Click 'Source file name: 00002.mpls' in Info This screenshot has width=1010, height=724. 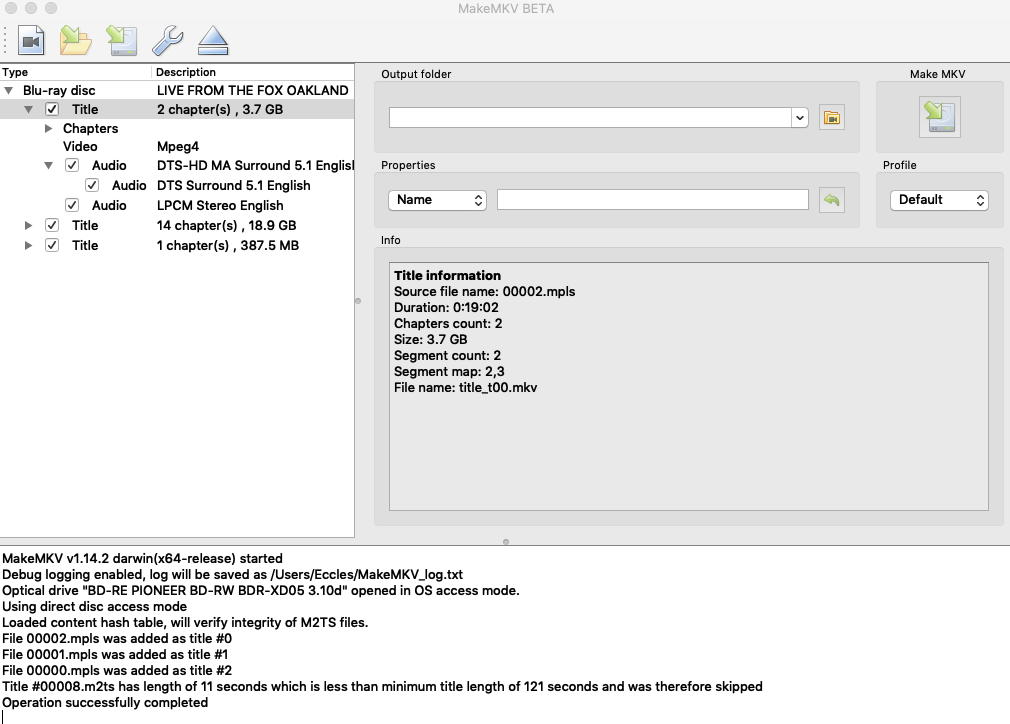pyautogui.click(x=484, y=292)
